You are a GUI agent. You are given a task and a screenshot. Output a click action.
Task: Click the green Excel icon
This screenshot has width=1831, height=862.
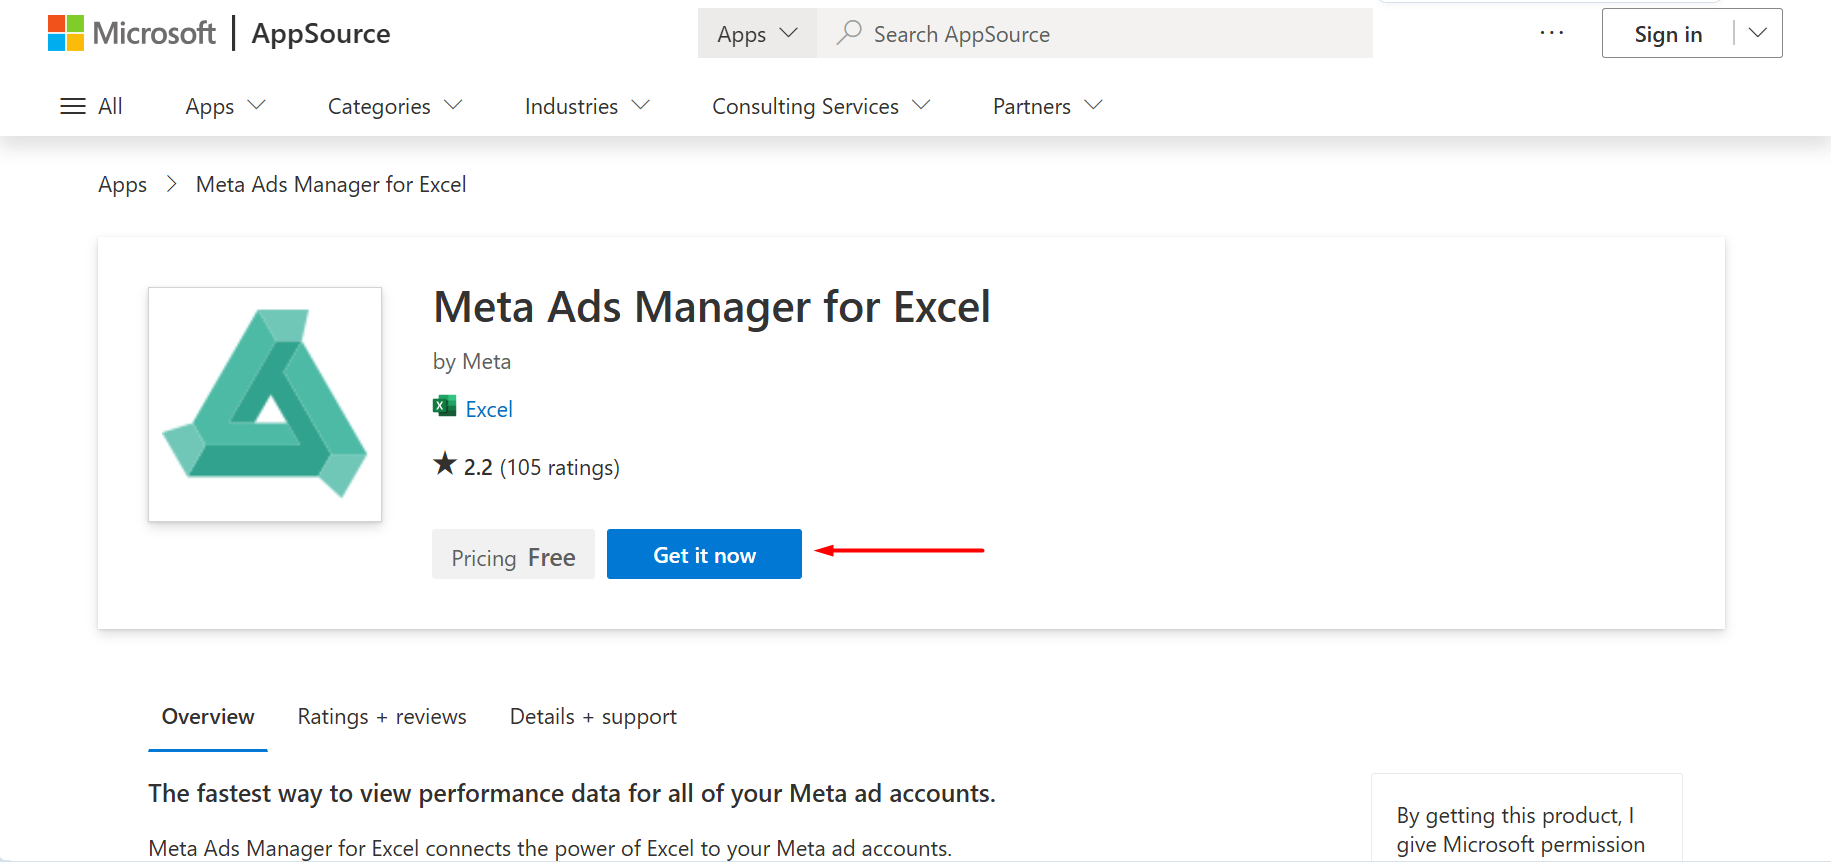click(444, 406)
